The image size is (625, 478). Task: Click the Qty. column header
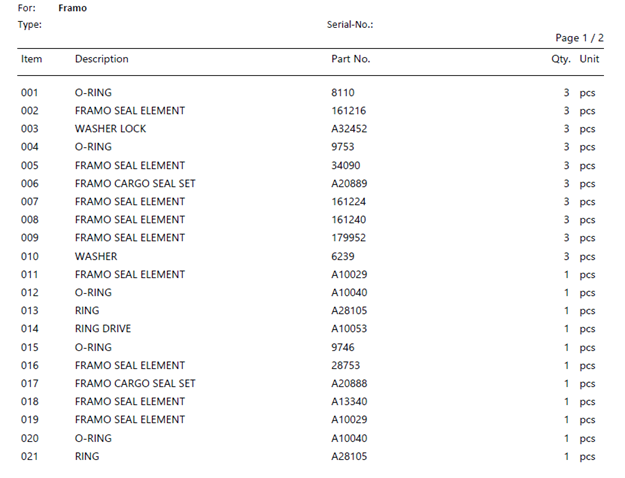(x=559, y=59)
